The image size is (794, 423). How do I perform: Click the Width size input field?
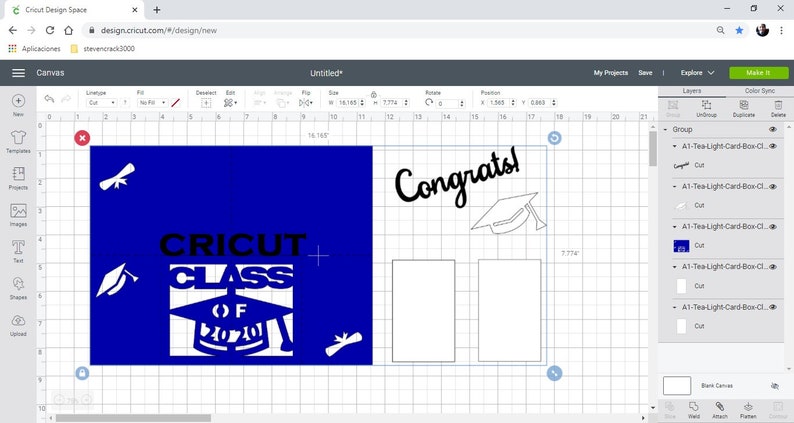coord(347,103)
